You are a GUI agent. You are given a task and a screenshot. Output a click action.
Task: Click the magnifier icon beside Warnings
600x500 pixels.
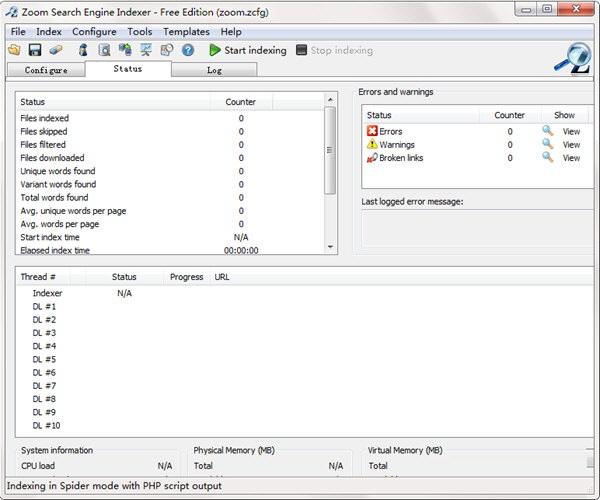pyautogui.click(x=547, y=144)
